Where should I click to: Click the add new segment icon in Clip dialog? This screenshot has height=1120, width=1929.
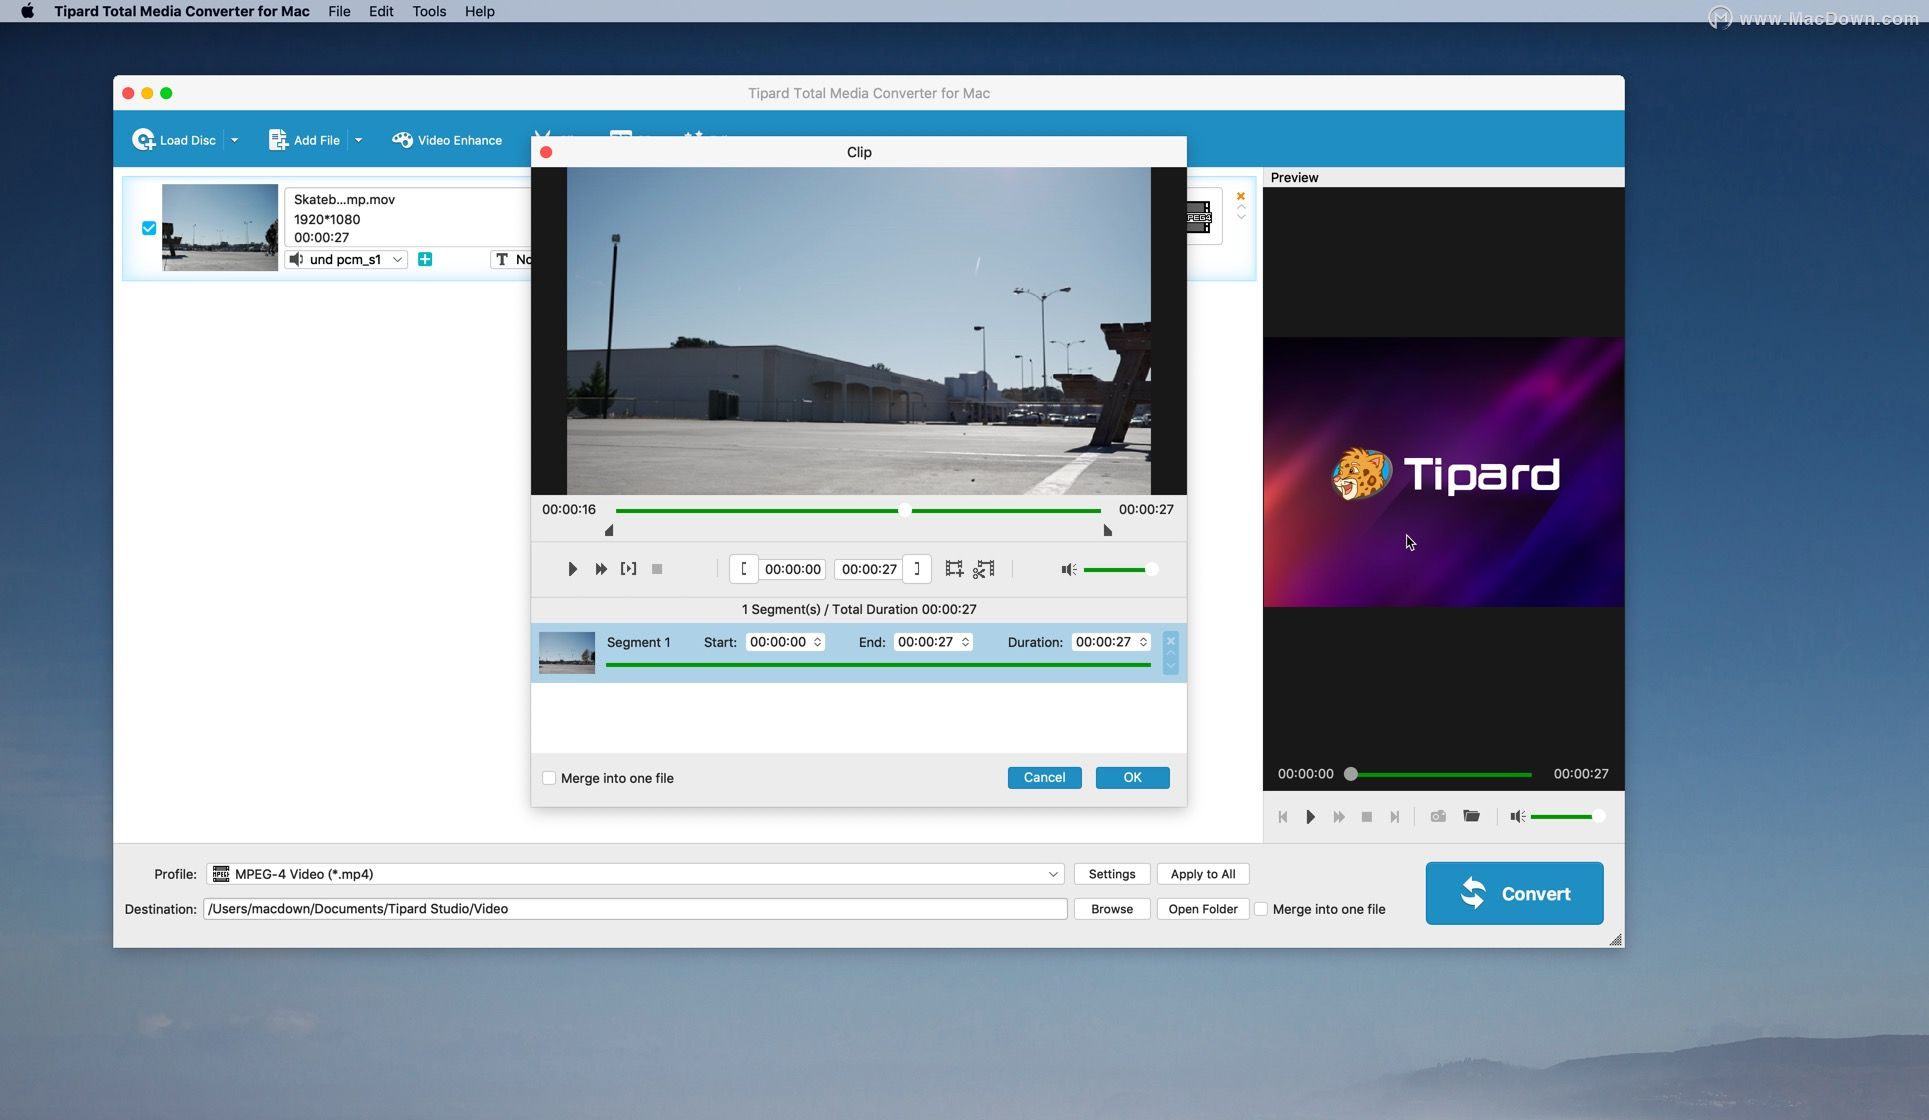[953, 568]
